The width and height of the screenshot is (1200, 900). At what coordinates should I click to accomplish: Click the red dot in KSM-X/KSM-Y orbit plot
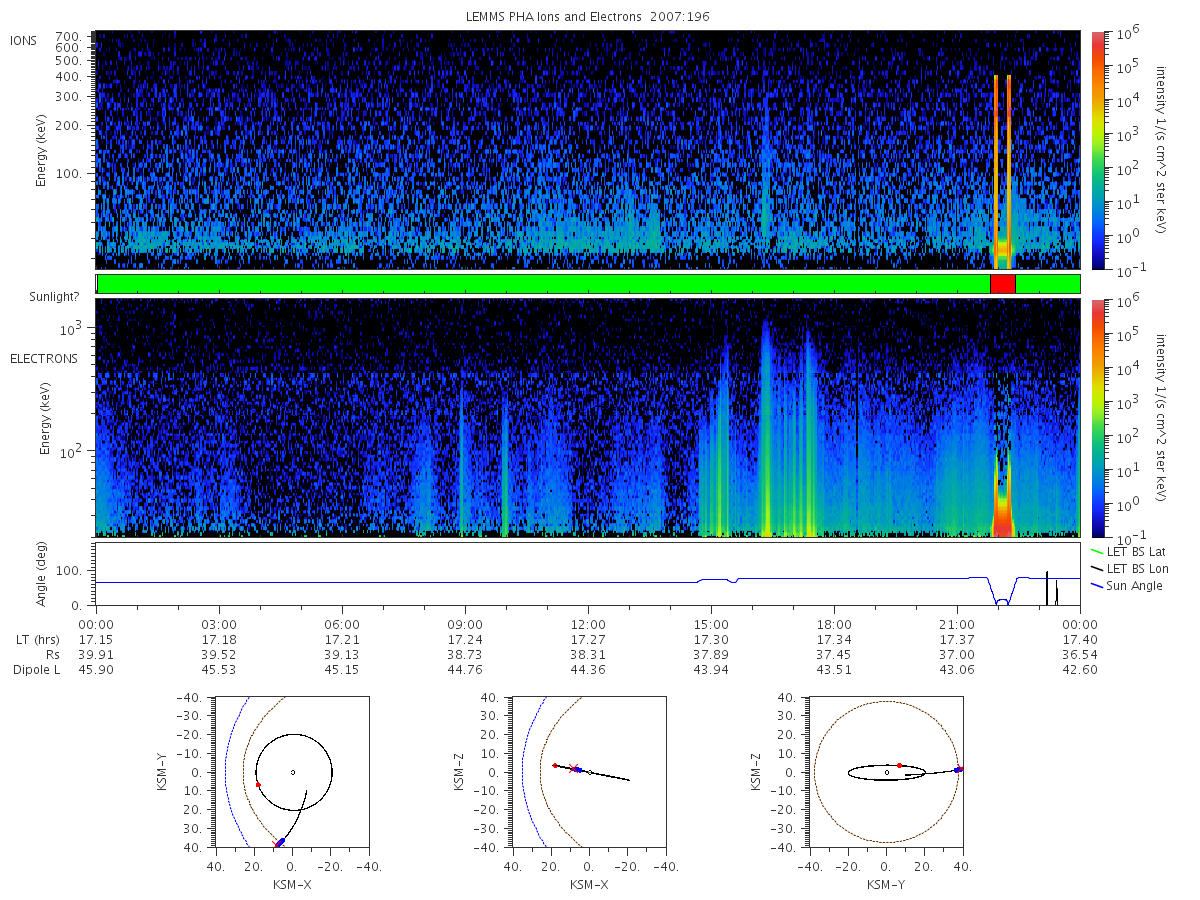[x=258, y=785]
